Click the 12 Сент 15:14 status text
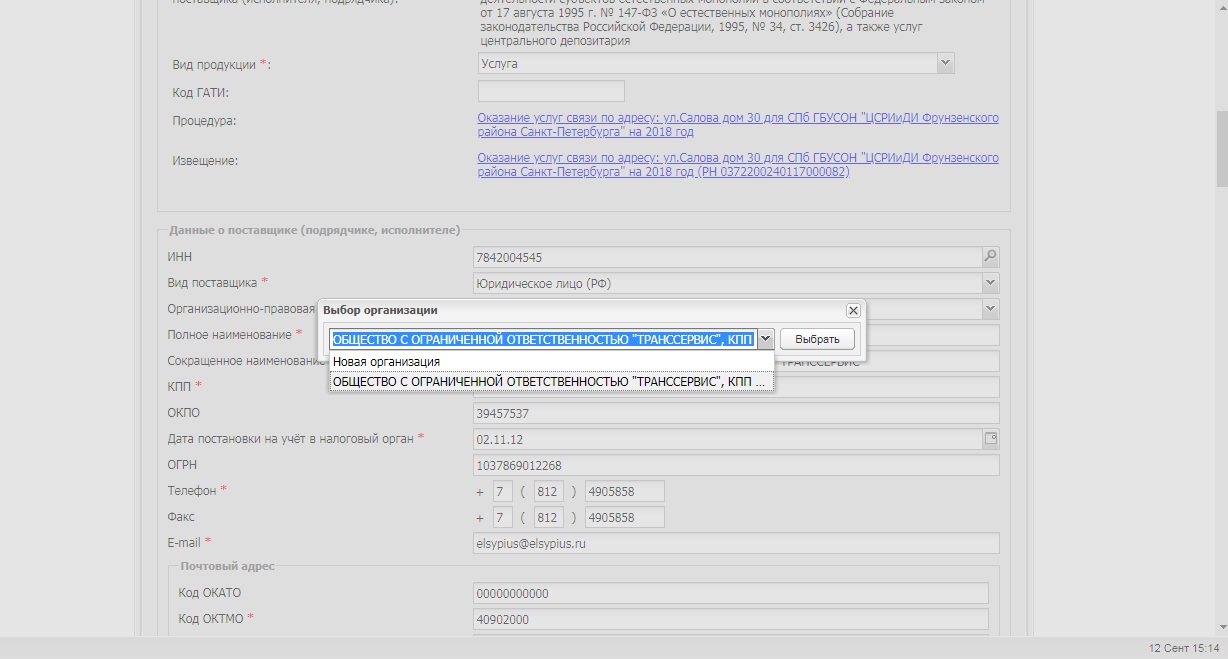The height and width of the screenshot is (659, 1228). [x=1185, y=649]
